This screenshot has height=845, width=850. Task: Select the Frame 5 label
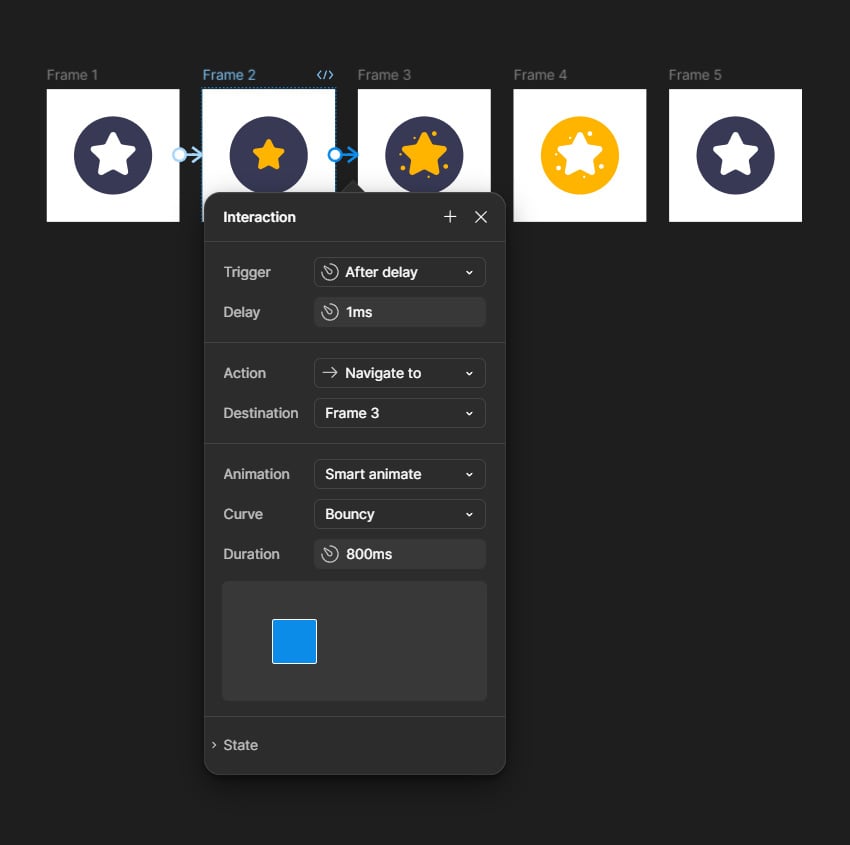pyautogui.click(x=695, y=75)
